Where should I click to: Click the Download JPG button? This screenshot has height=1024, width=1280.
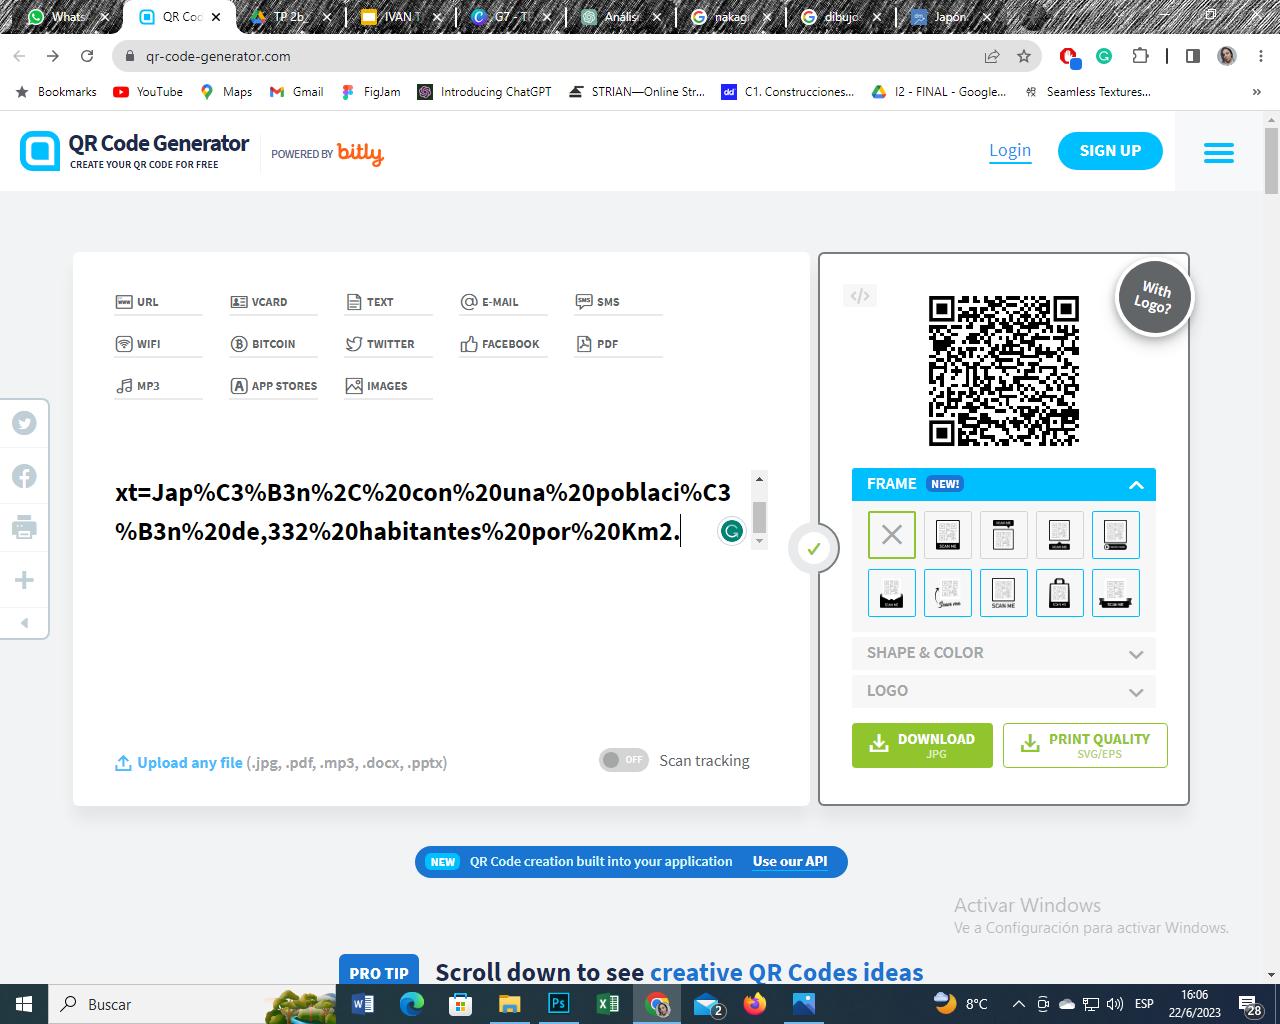pos(922,745)
